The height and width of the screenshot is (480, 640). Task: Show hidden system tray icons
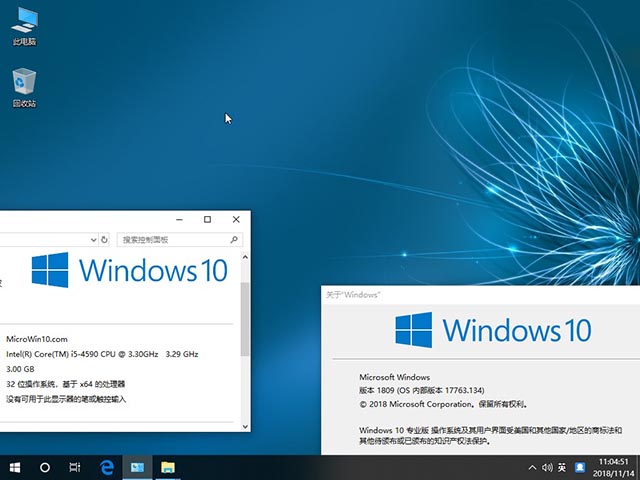pos(532,468)
